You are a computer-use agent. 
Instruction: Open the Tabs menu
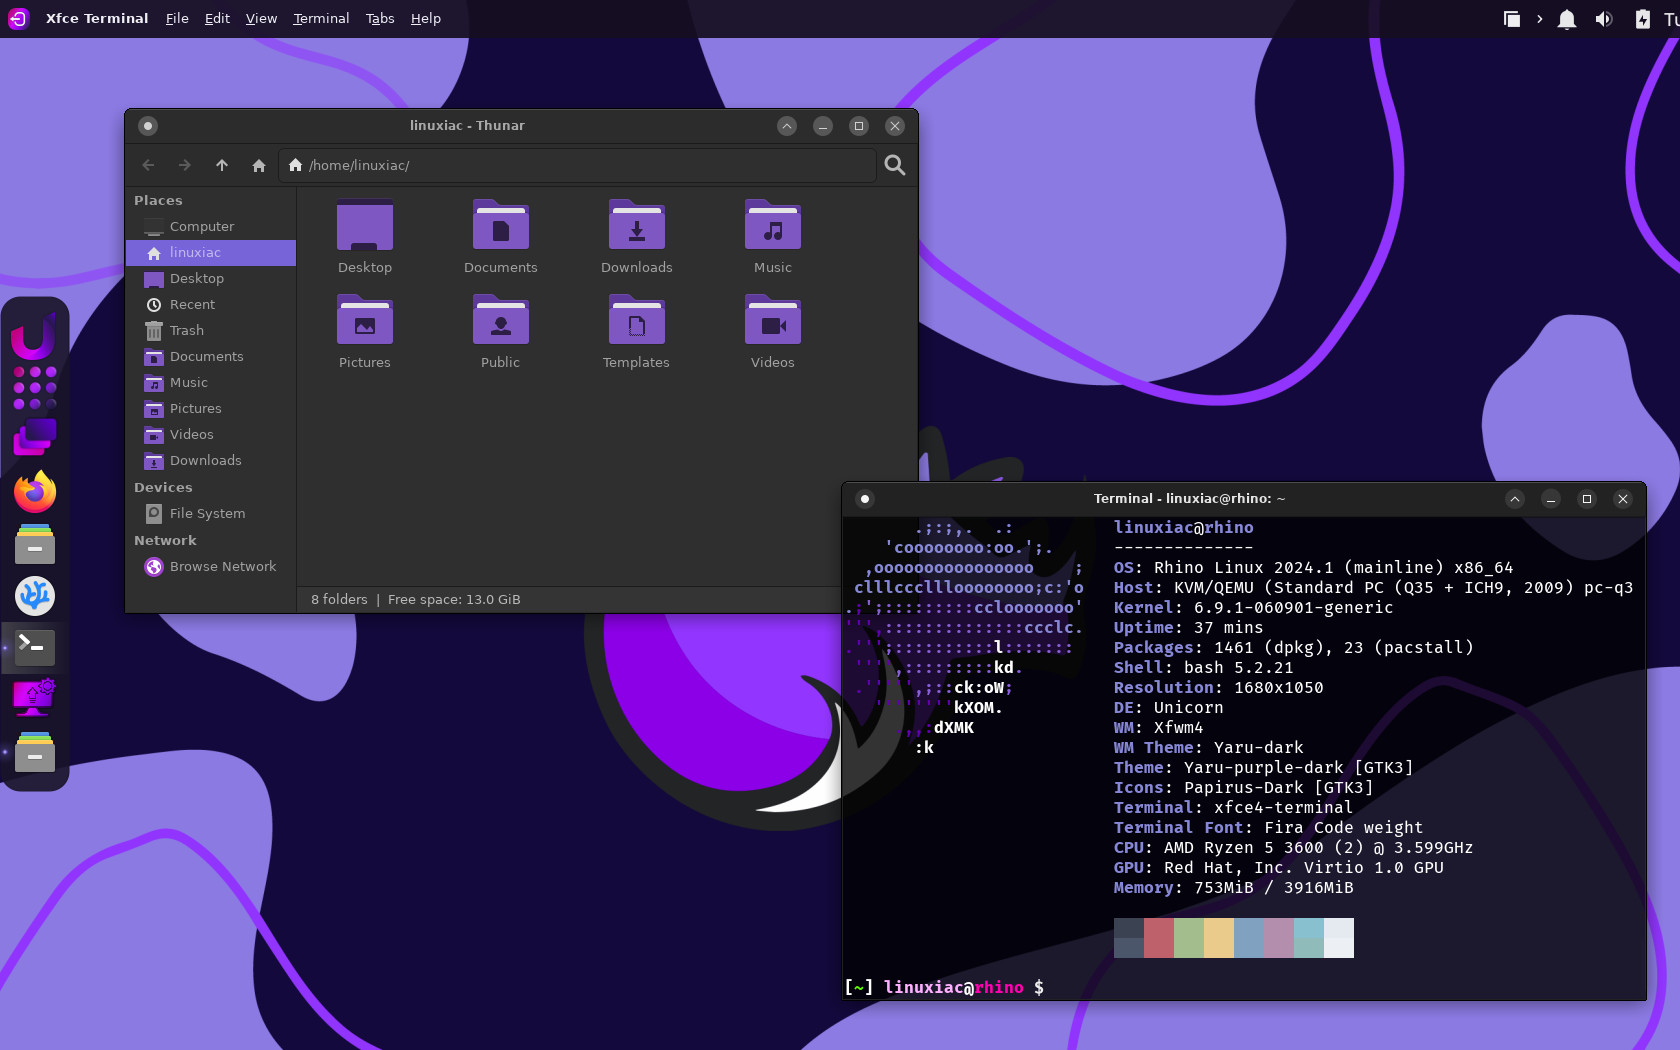pos(380,18)
